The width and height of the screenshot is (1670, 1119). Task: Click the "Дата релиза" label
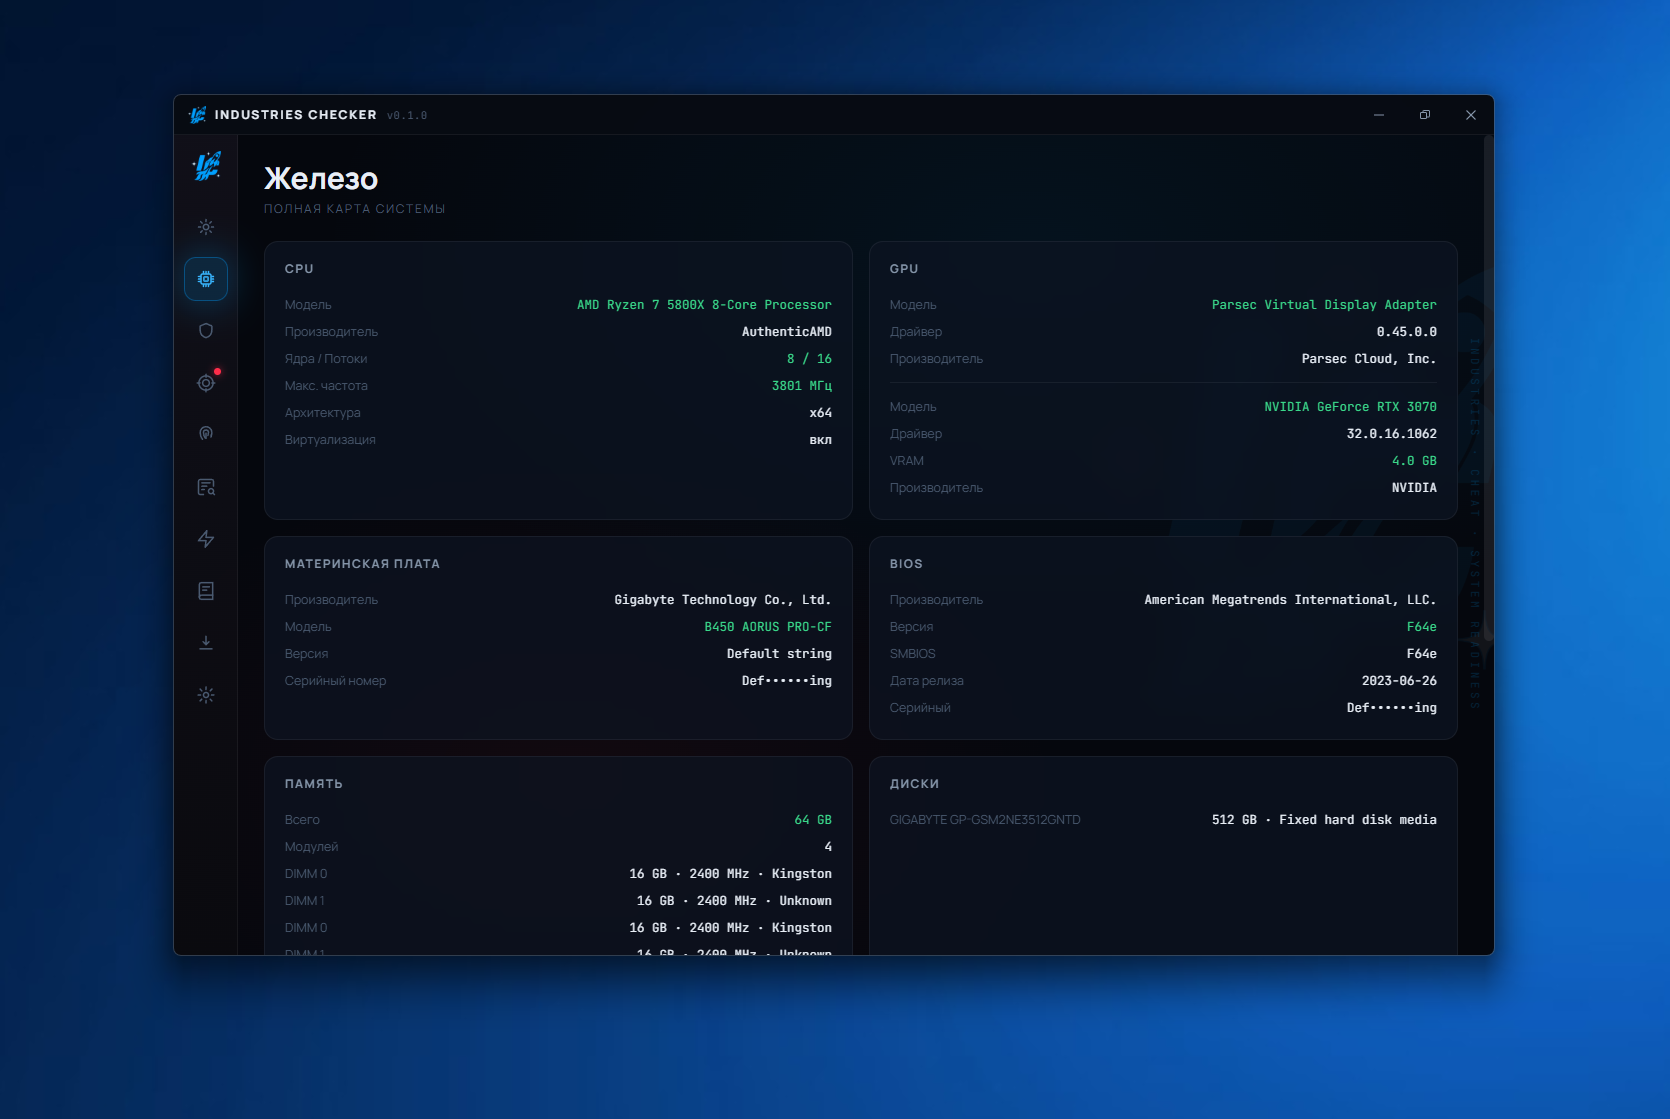[927, 681]
